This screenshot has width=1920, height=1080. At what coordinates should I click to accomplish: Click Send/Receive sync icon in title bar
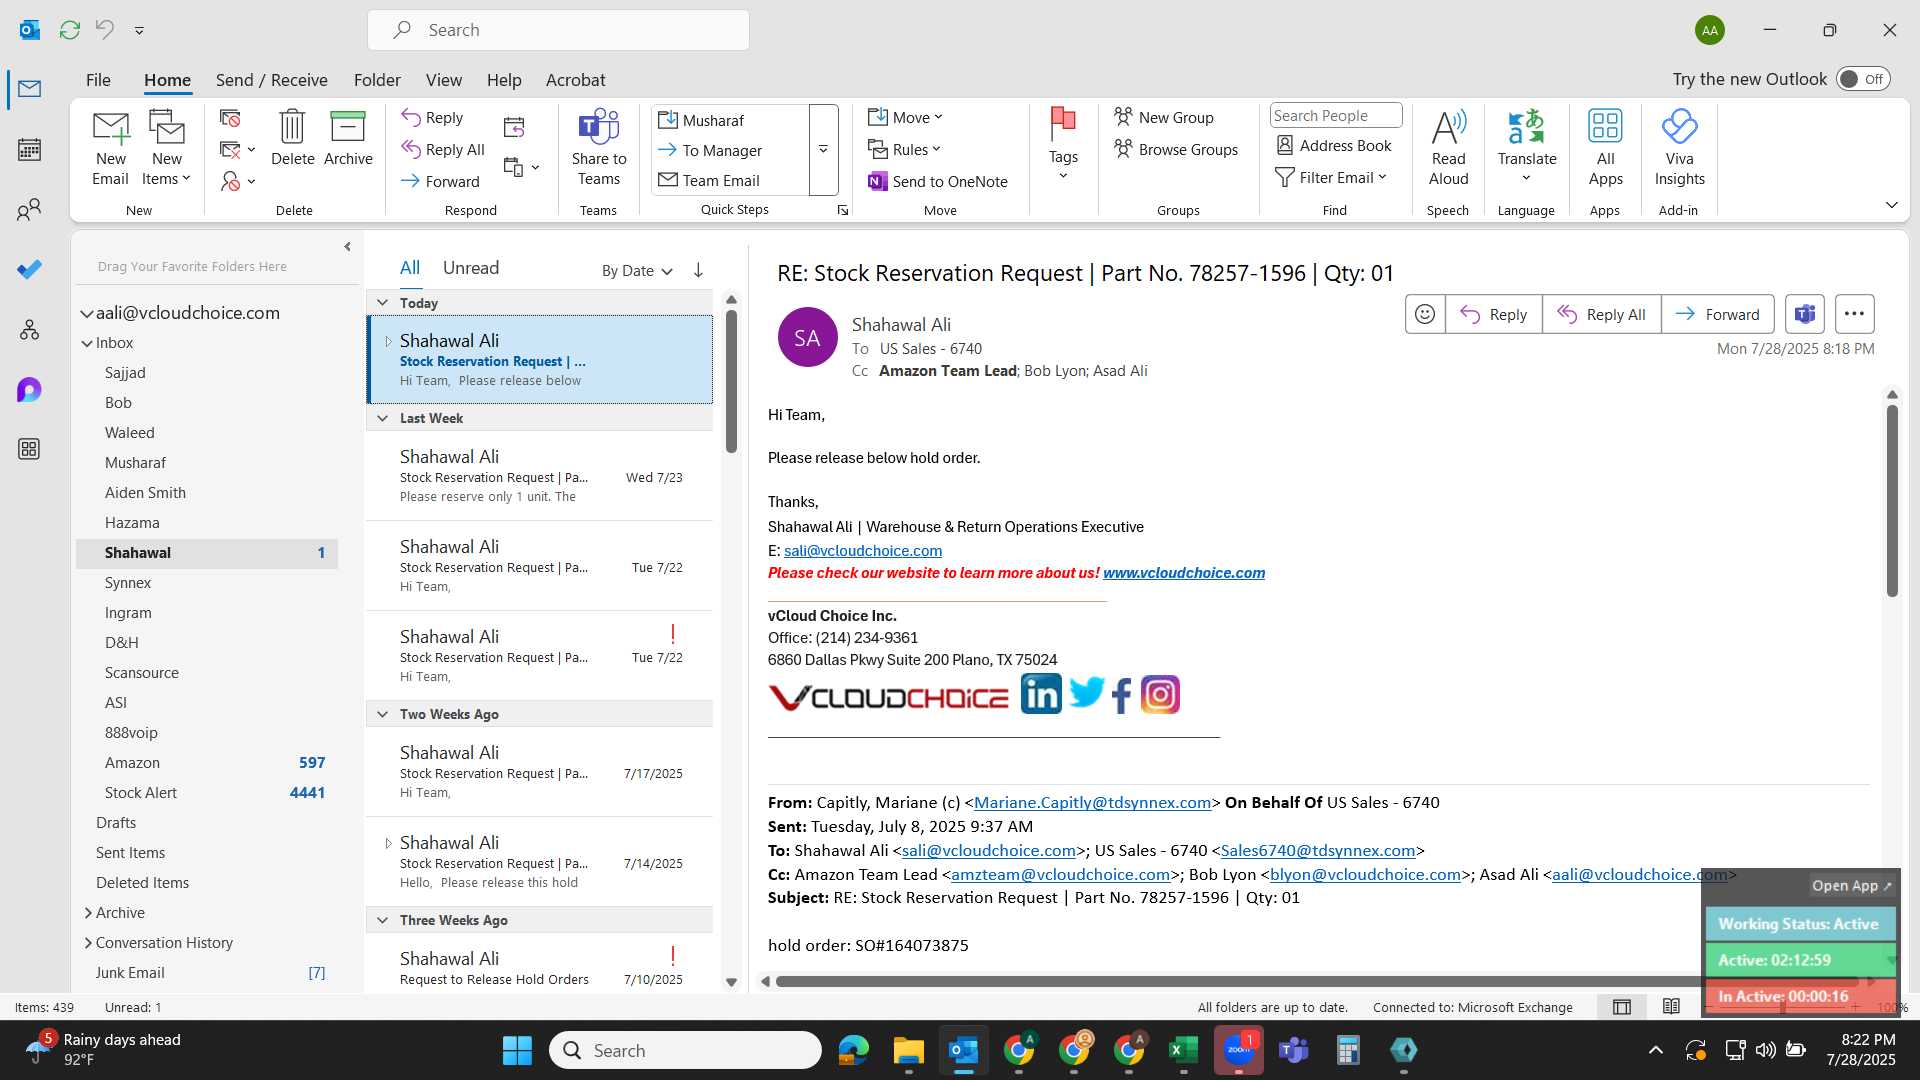coord(69,30)
